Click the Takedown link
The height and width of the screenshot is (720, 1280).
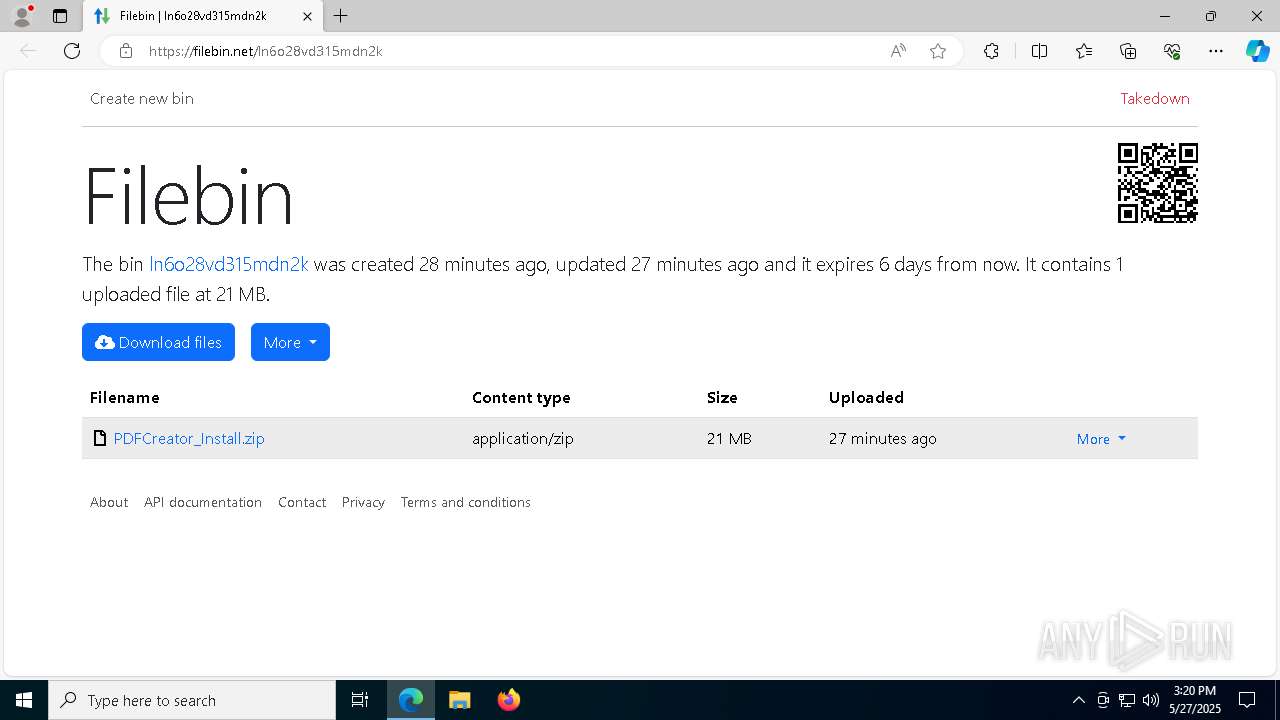pyautogui.click(x=1154, y=98)
